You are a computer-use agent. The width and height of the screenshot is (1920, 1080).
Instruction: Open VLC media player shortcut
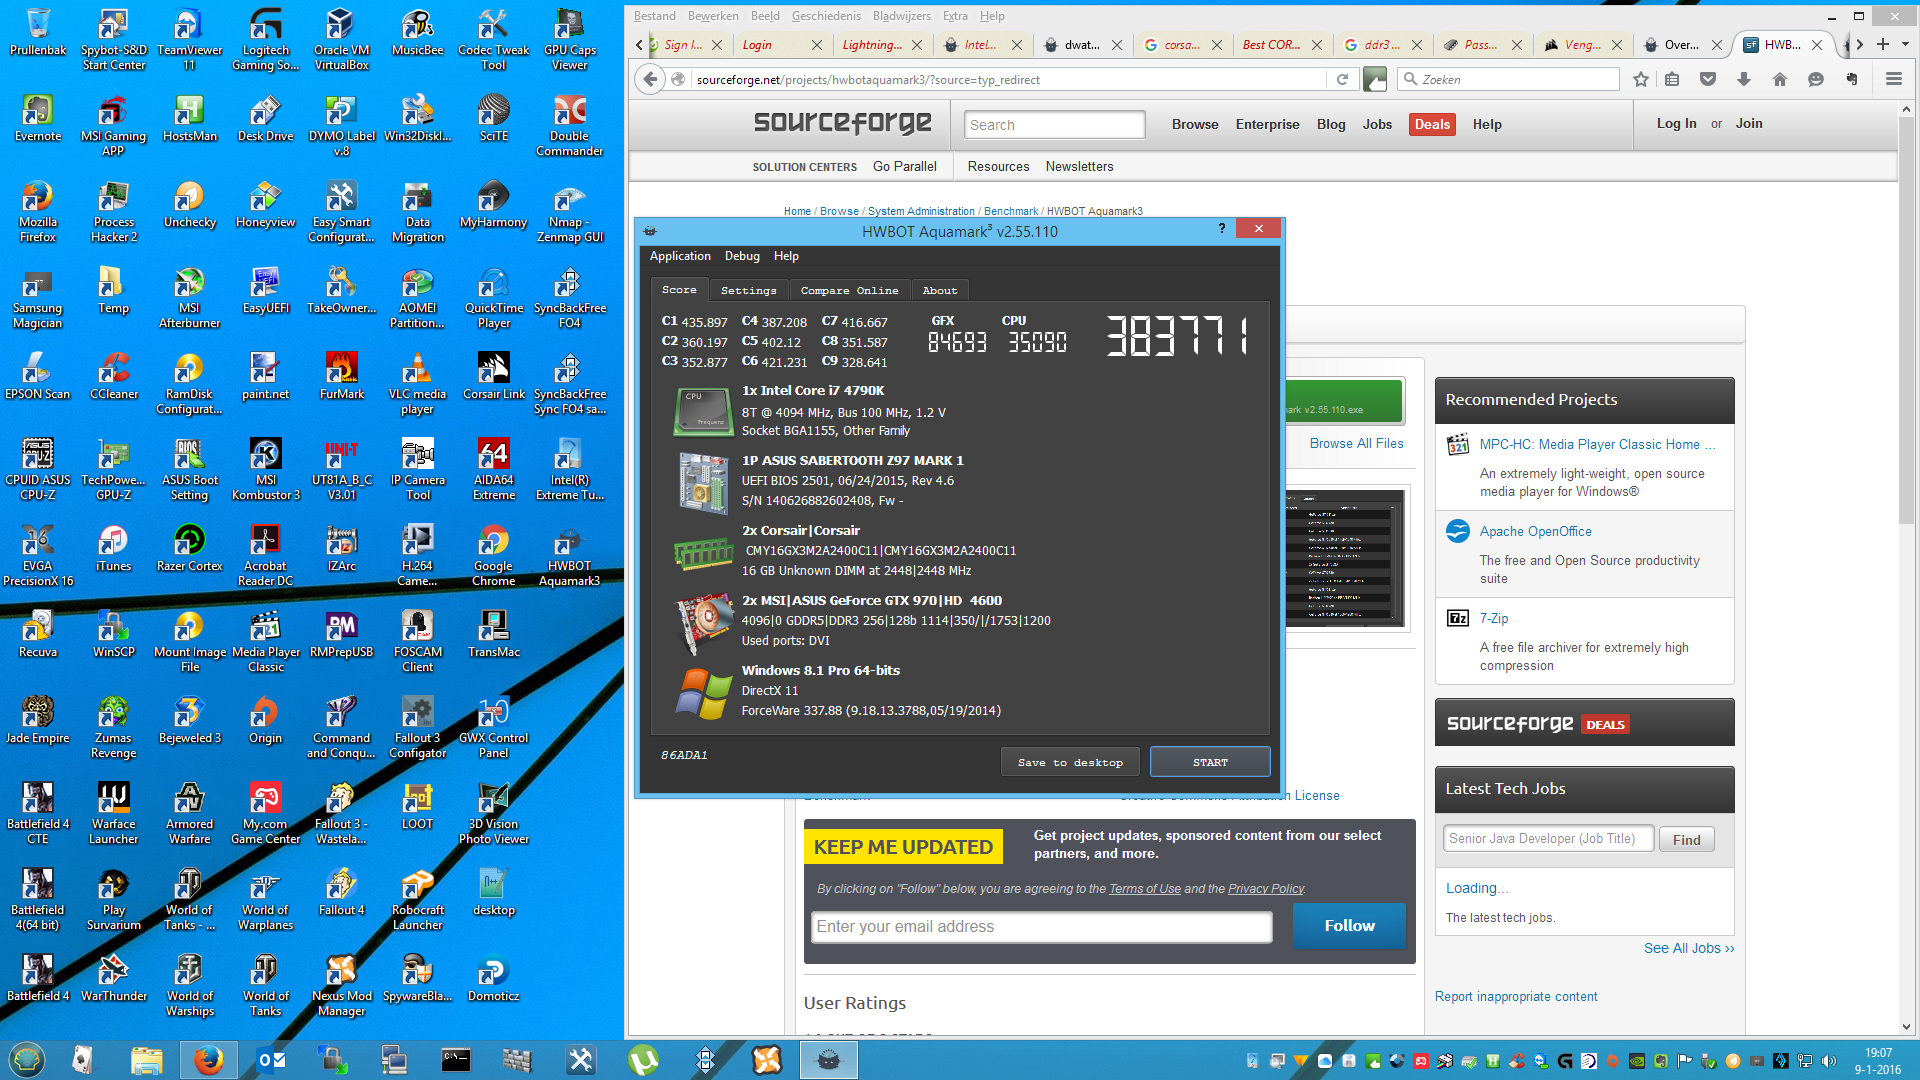point(417,384)
